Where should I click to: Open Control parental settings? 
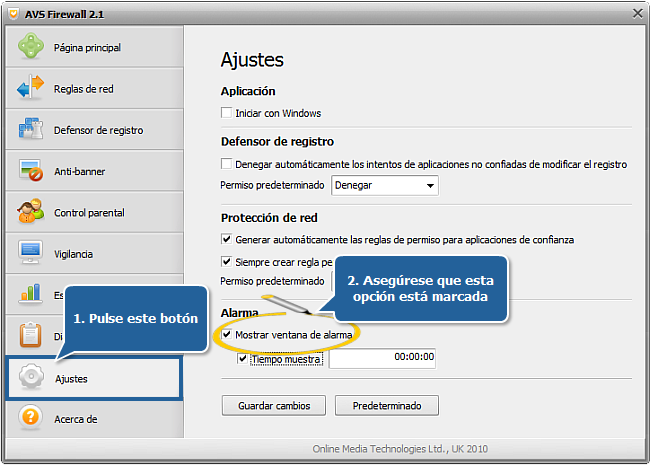[94, 212]
